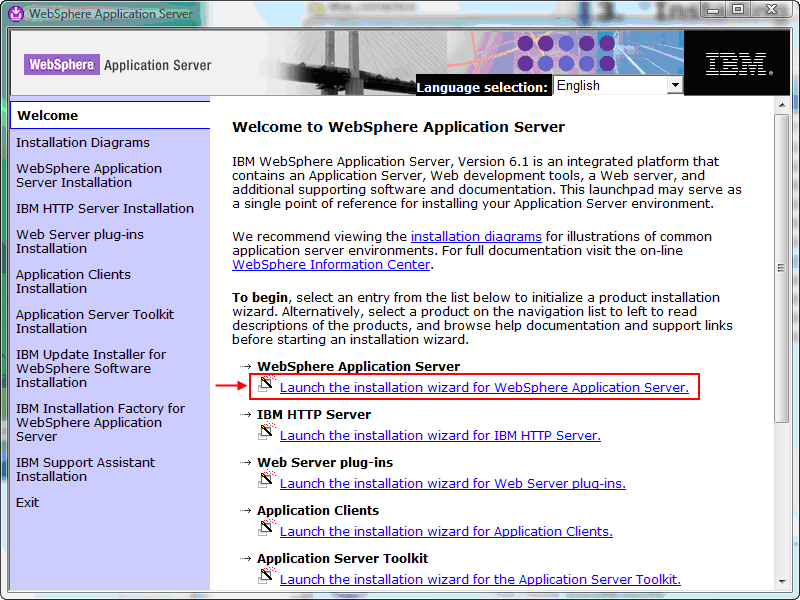Screen dimensions: 800x600
Task: Open WebSphere Application Server Installation page
Action: tap(89, 176)
